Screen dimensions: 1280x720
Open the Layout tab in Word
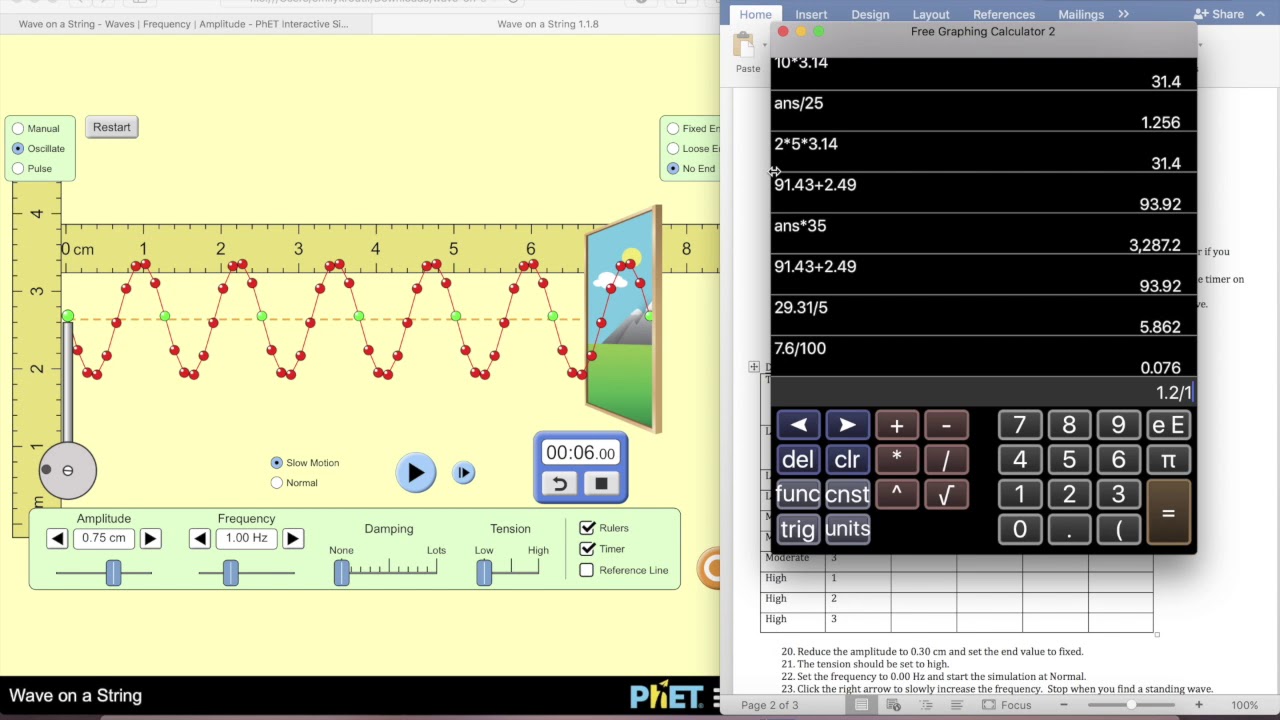tap(931, 14)
